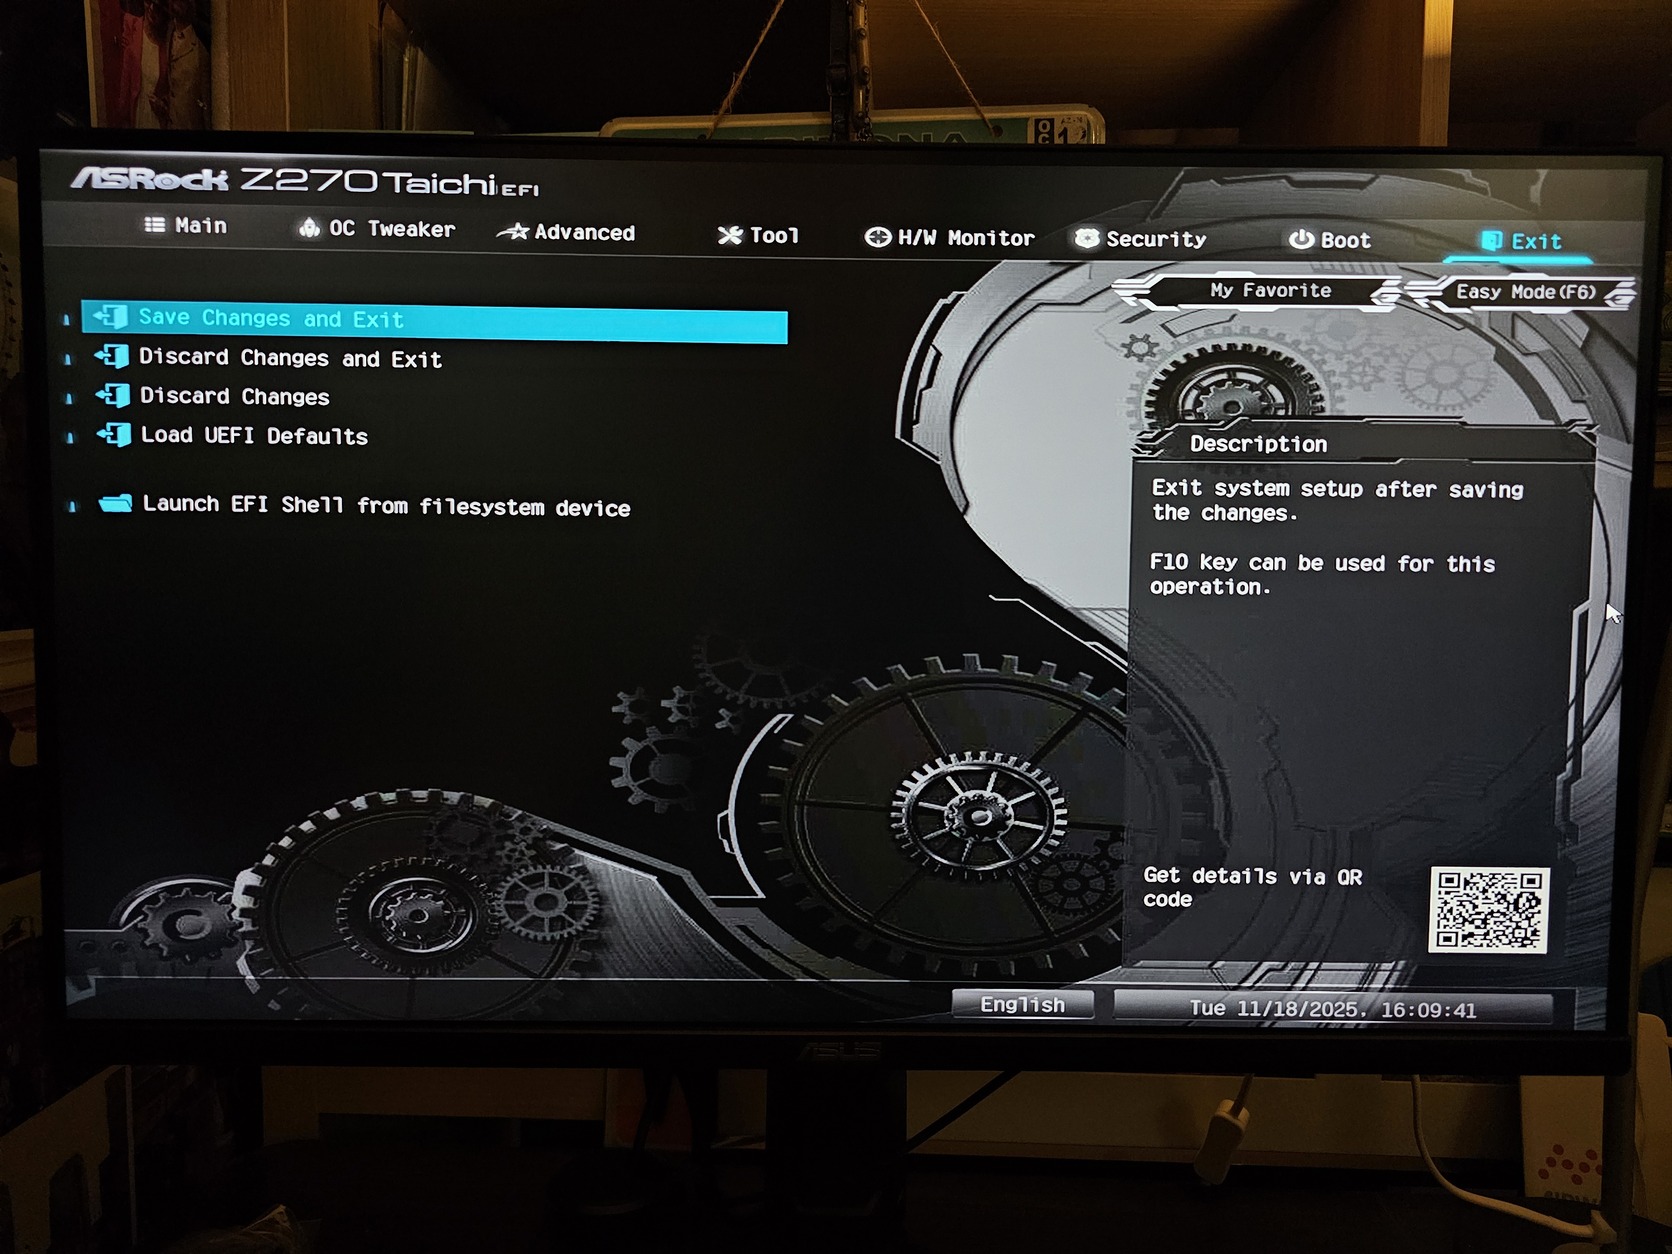The height and width of the screenshot is (1254, 1672).
Task: Click the folder icon for EFI Shell
Action: pyautogui.click(x=115, y=502)
